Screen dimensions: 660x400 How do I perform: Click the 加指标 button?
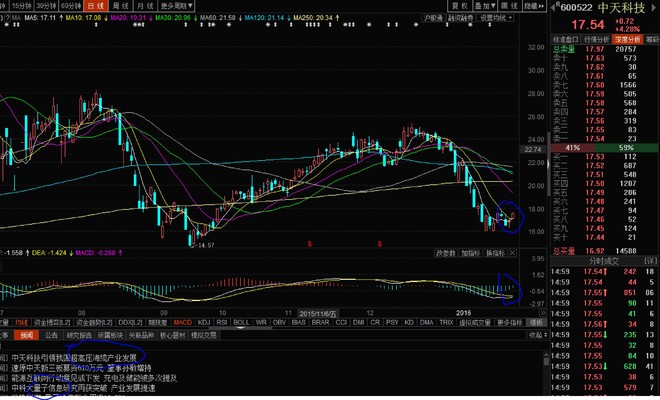(x=470, y=253)
